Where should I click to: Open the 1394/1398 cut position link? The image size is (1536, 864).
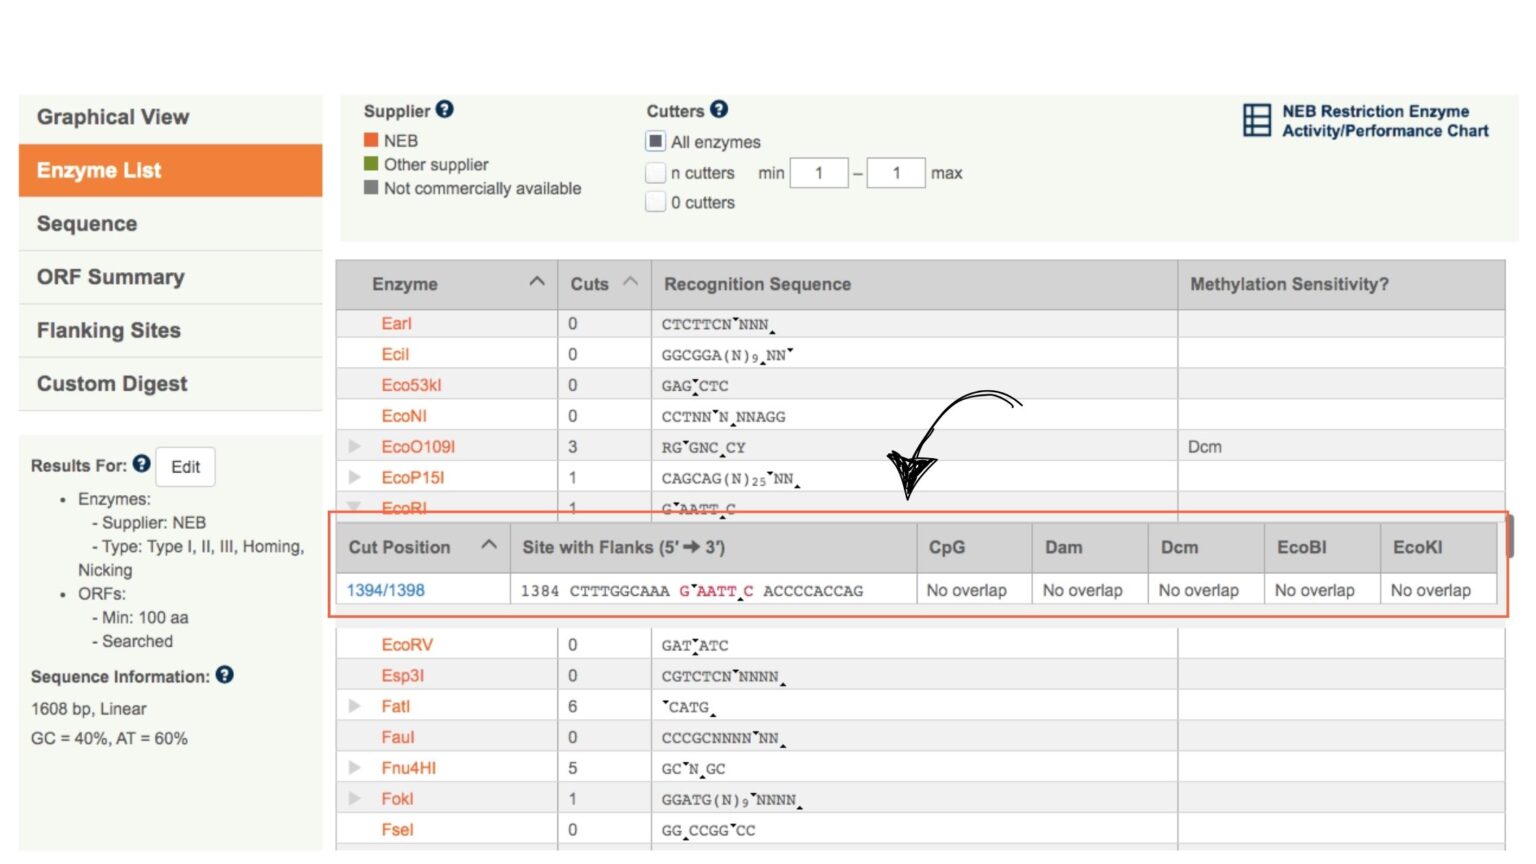(x=384, y=590)
